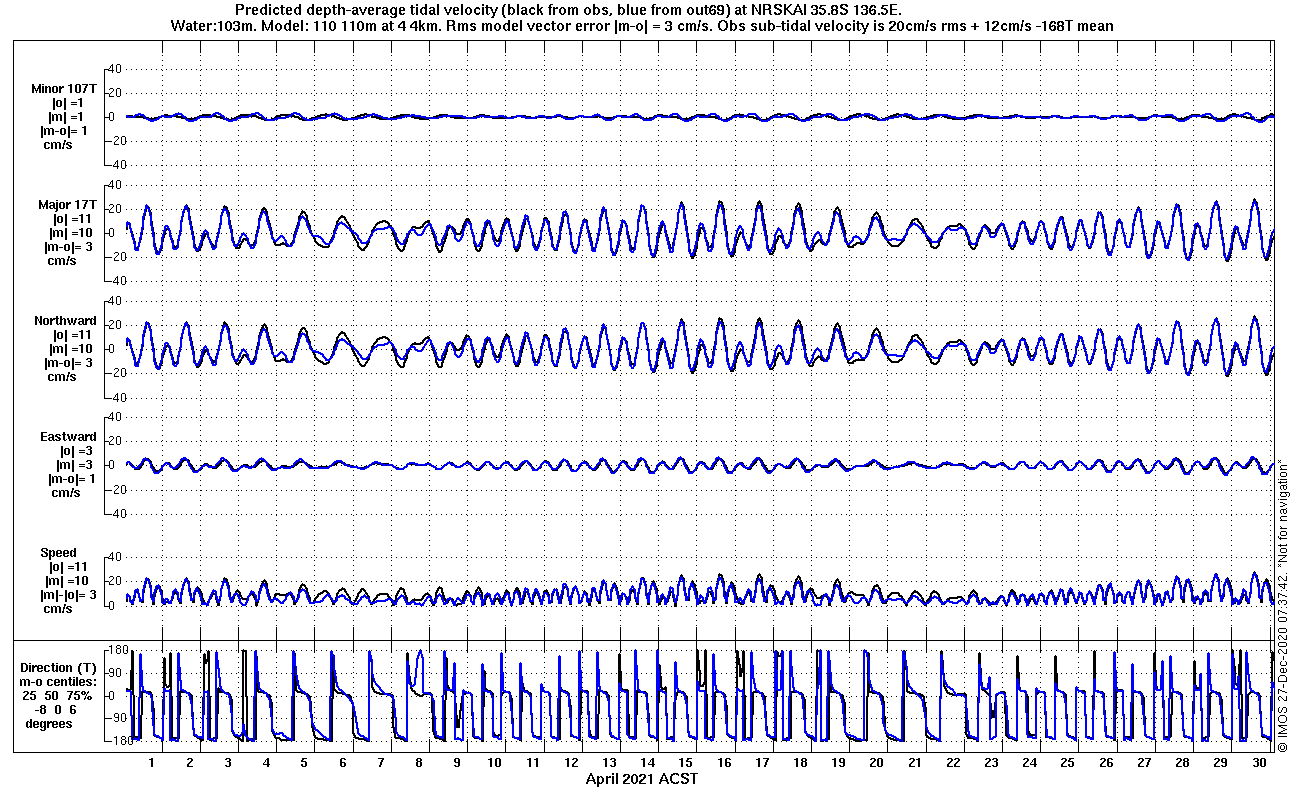Click '|o| =11' under Northward

[72, 335]
